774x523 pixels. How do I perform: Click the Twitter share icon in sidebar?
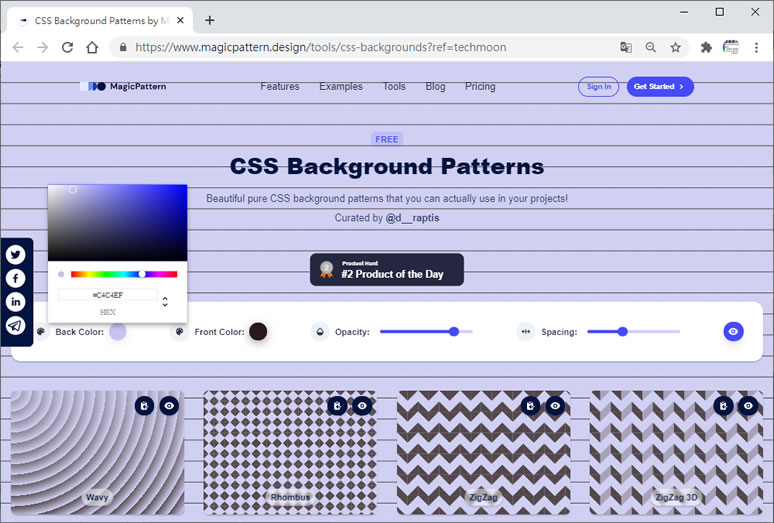[16, 255]
